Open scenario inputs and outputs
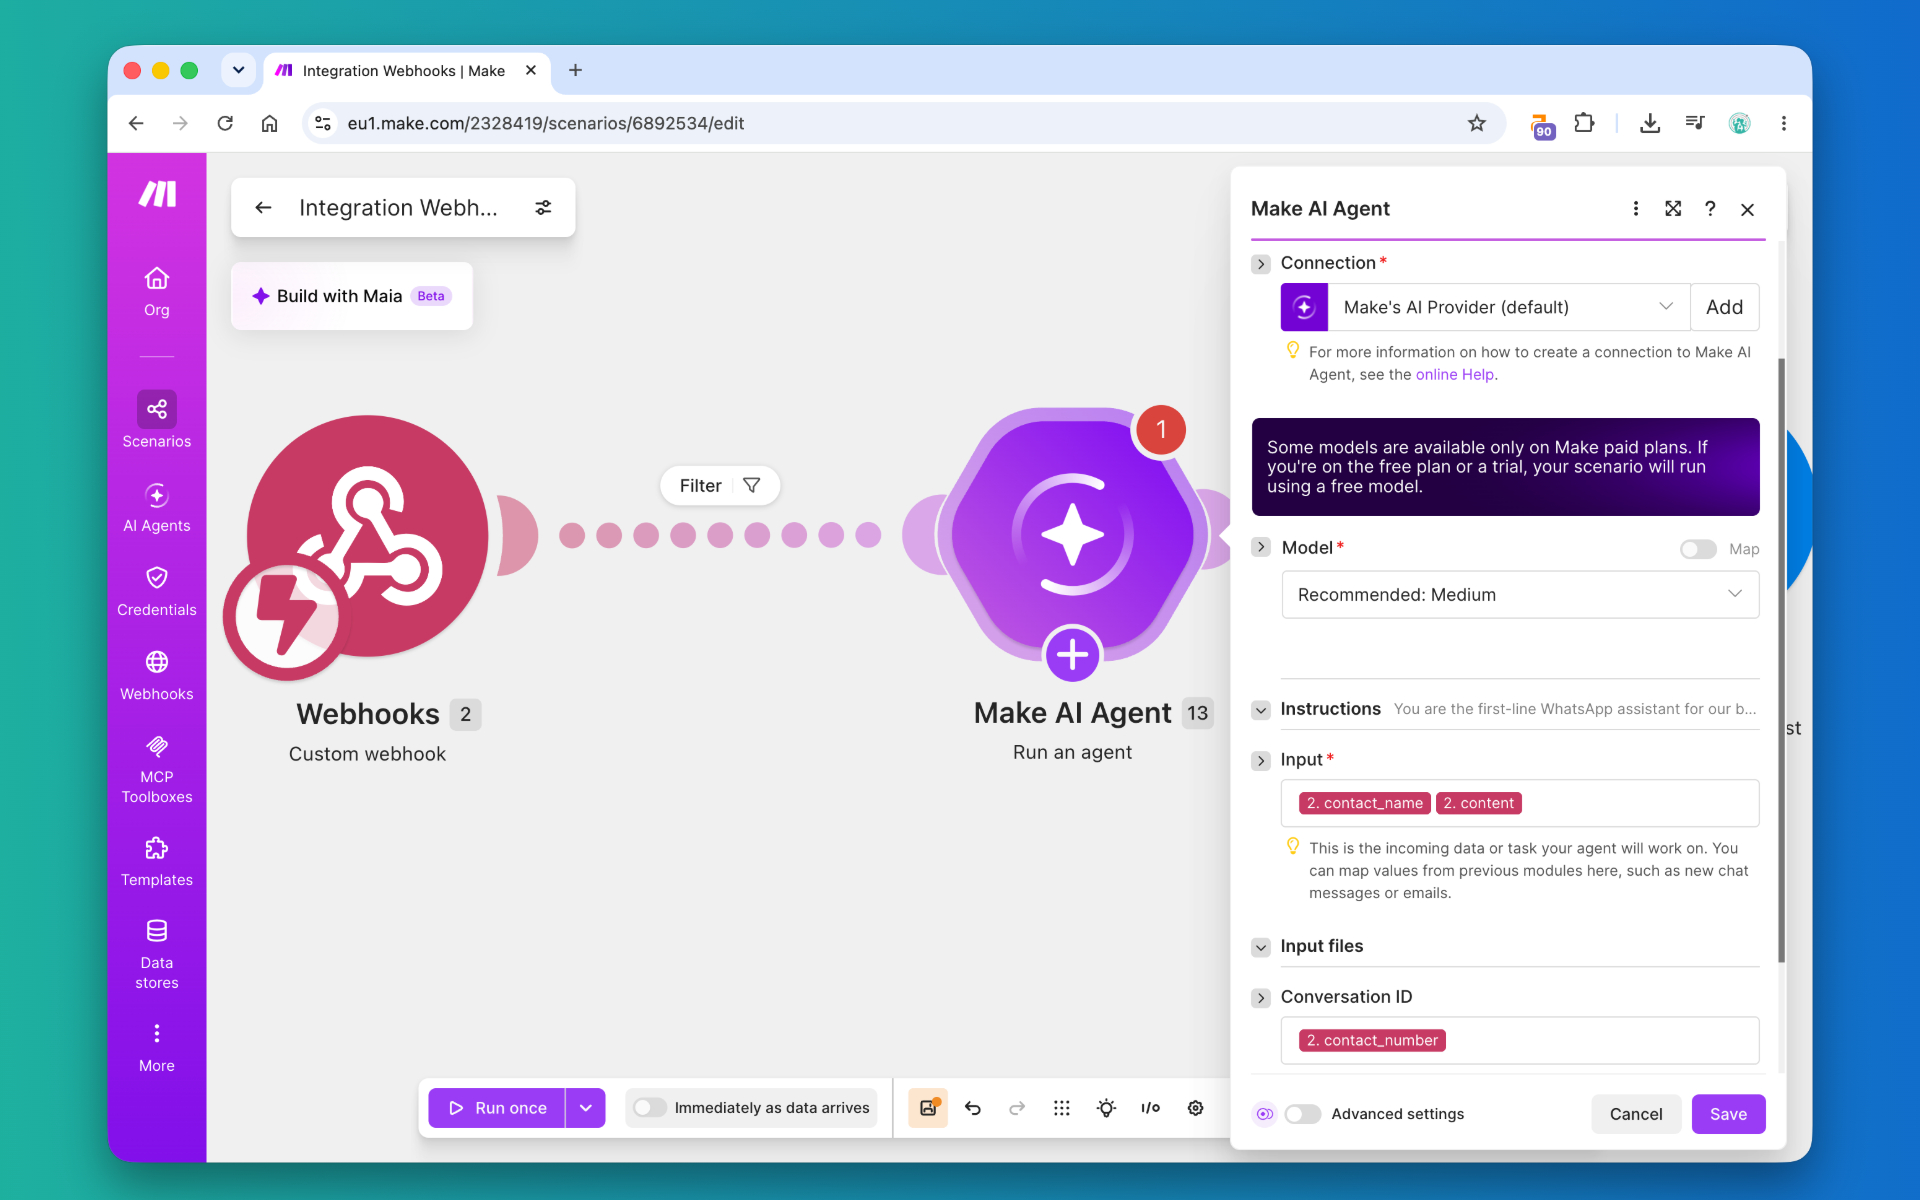This screenshot has height=1200, width=1920. pos(1151,1108)
